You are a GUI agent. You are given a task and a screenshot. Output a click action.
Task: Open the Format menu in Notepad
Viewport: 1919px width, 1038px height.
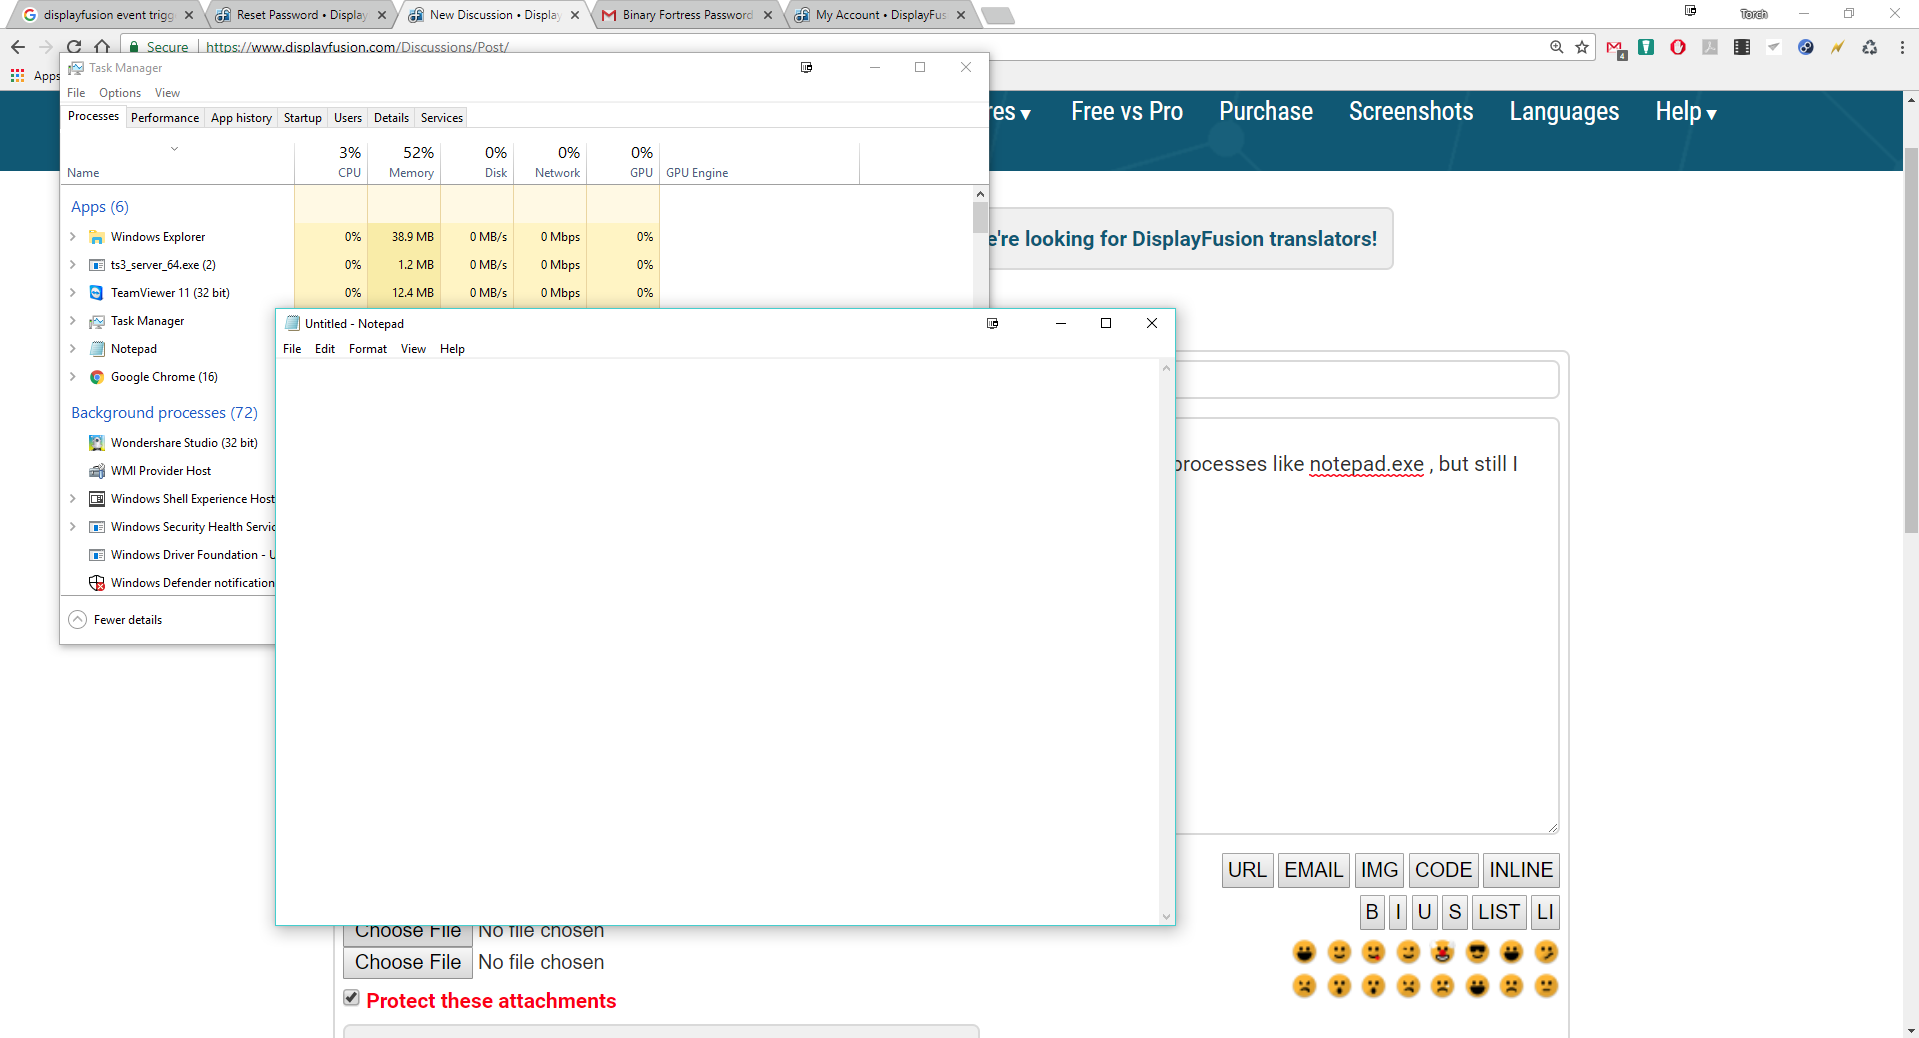click(367, 349)
